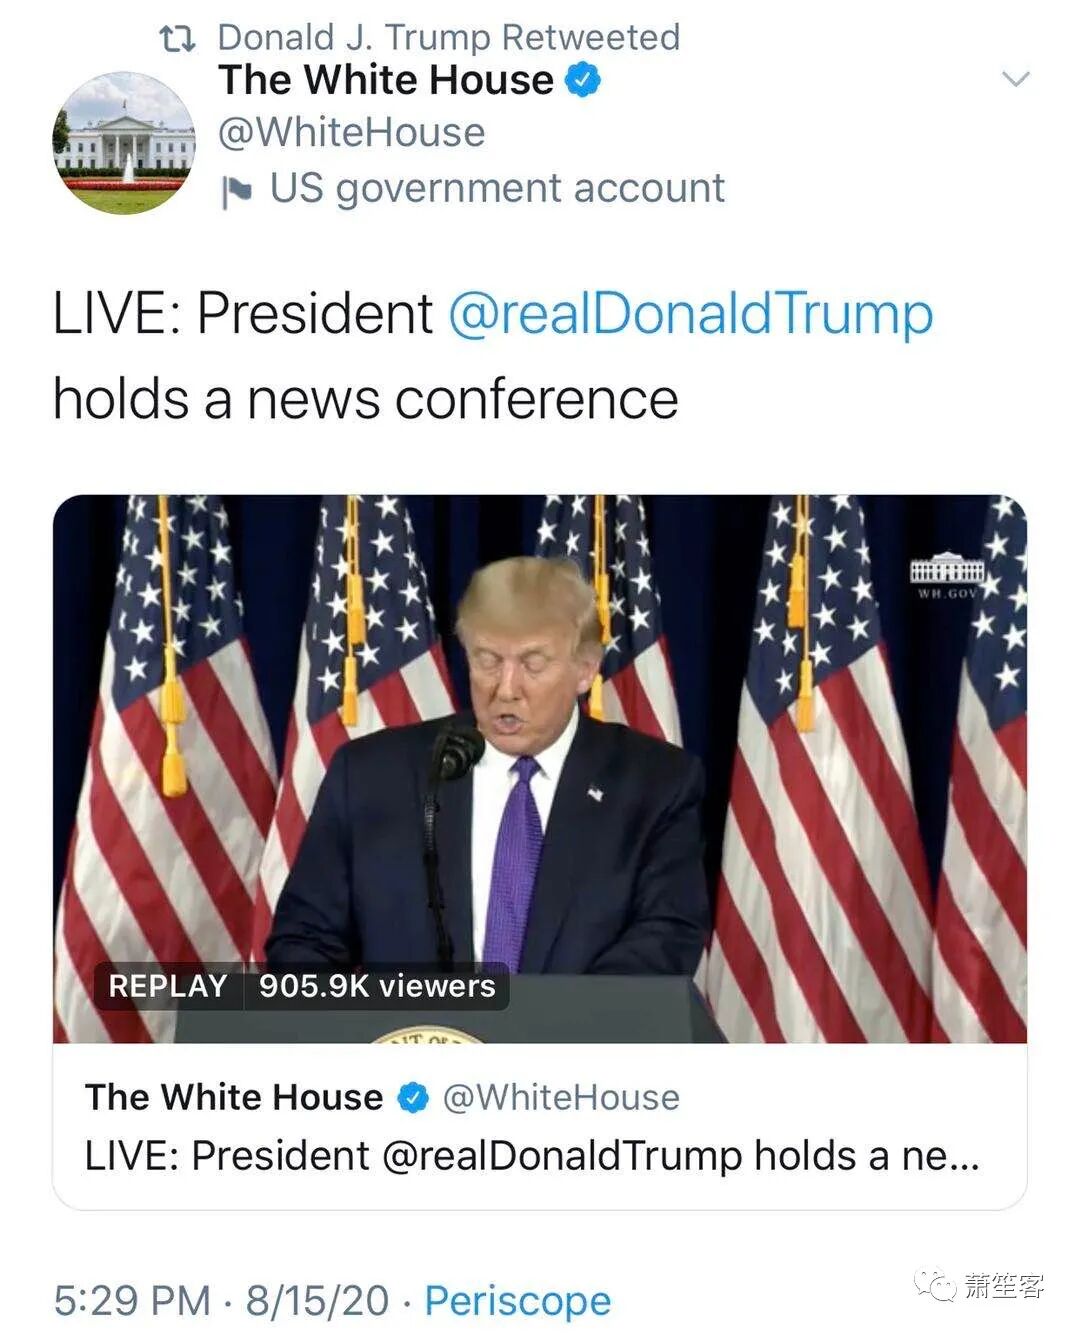The width and height of the screenshot is (1080, 1334).
Task: Open the link card title The White House
Action: [234, 1098]
